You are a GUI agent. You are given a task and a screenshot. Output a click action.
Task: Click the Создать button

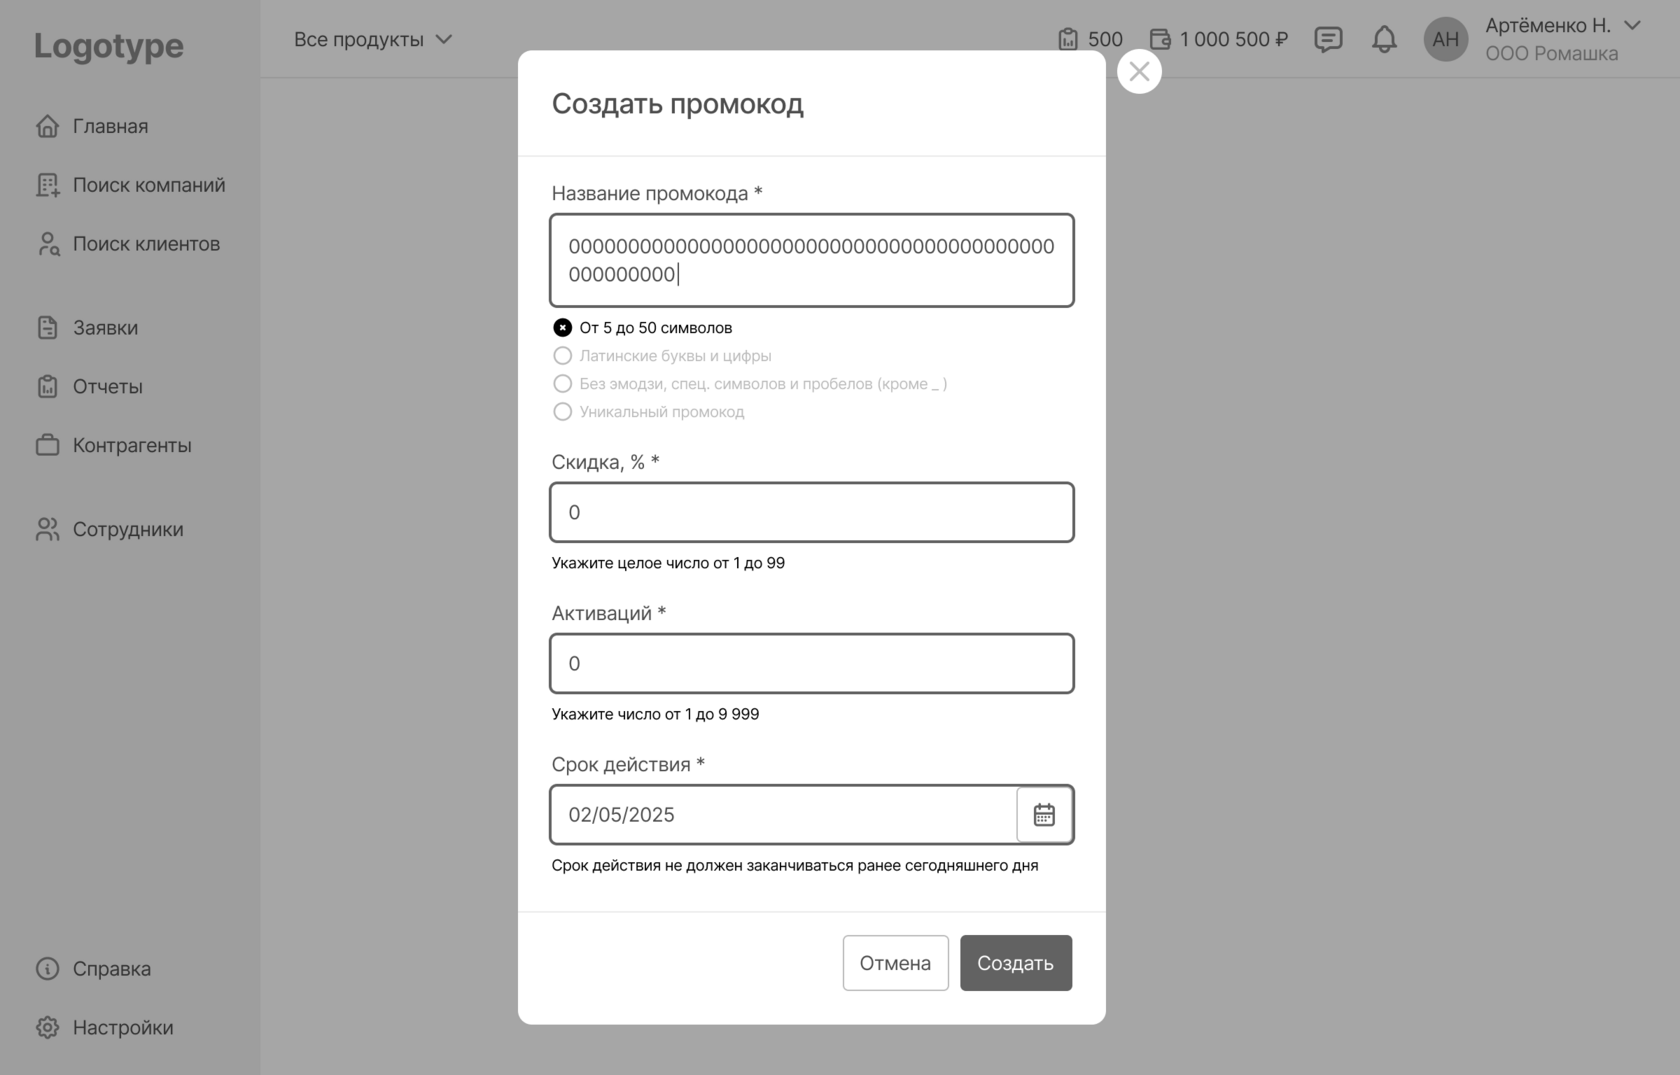point(1016,963)
